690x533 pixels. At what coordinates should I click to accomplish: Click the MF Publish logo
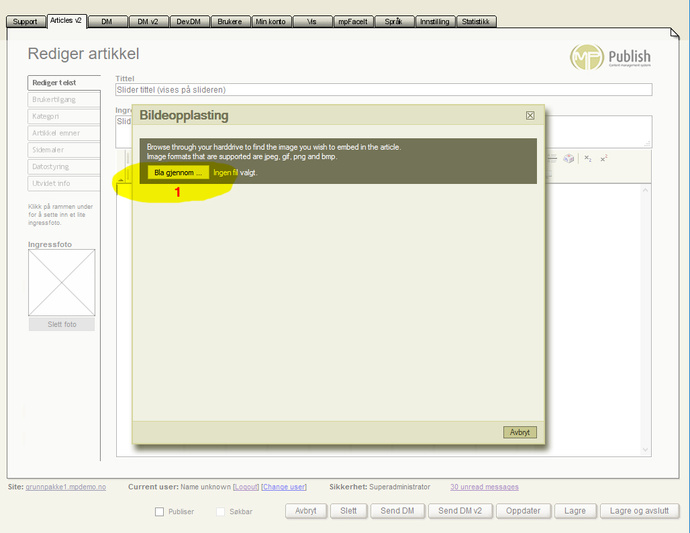(x=610, y=58)
